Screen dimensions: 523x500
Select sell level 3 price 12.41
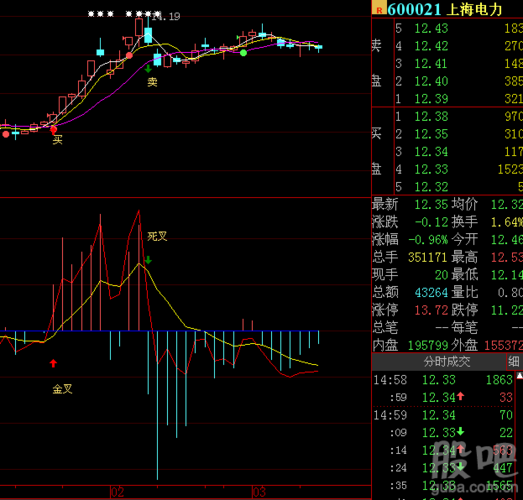click(431, 64)
